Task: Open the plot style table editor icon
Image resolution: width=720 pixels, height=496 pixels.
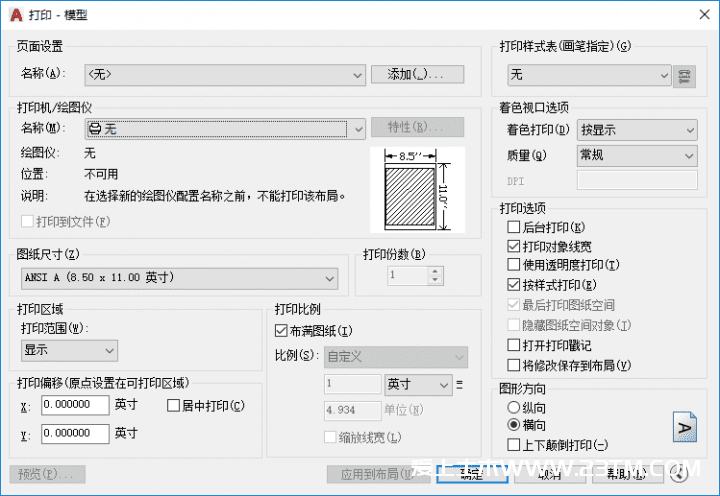Action: tap(684, 76)
